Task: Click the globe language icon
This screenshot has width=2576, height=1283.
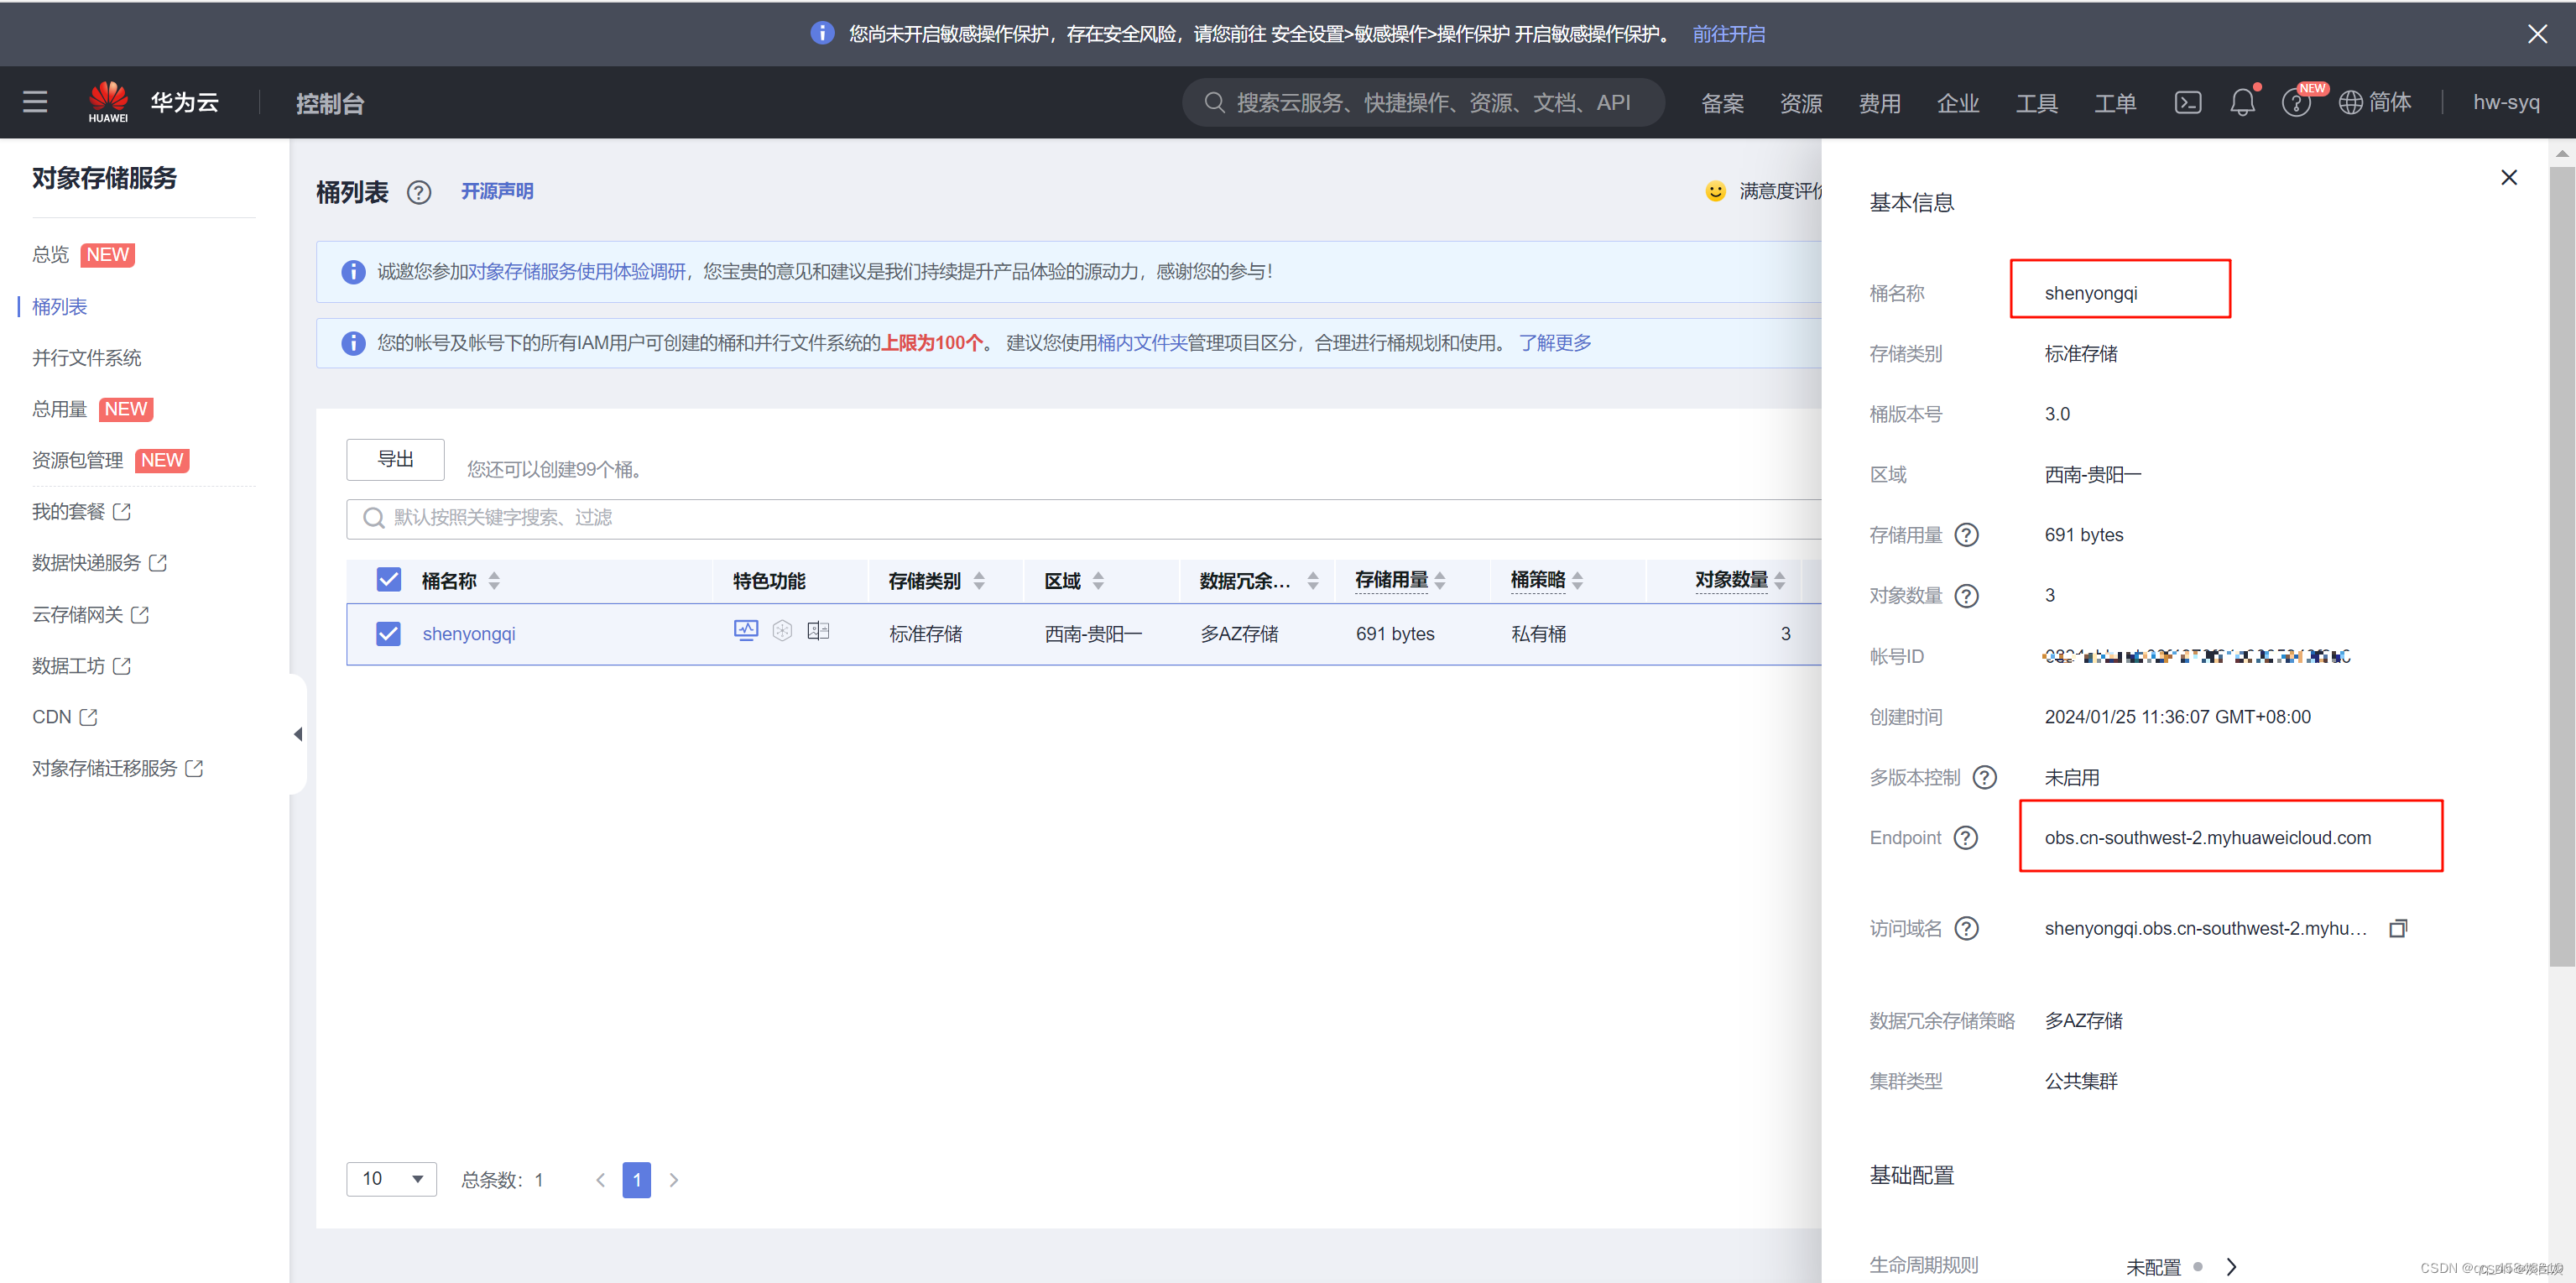Action: tap(2350, 102)
